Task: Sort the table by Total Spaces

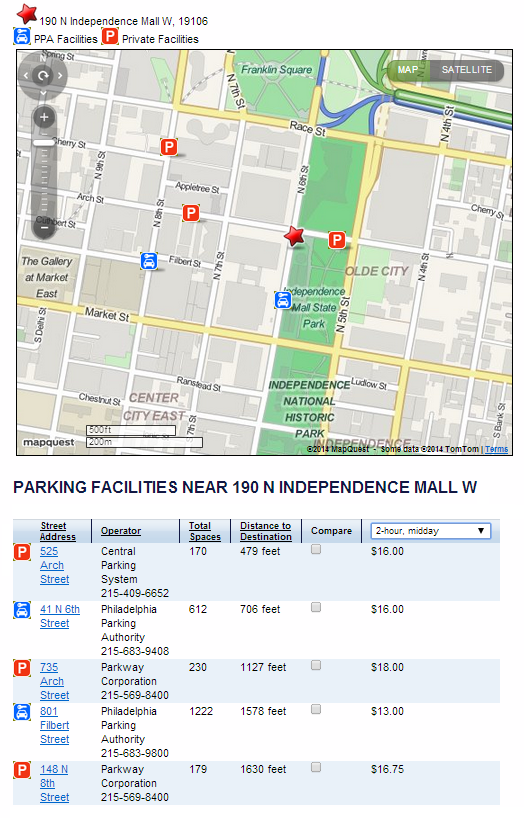Action: click(205, 531)
